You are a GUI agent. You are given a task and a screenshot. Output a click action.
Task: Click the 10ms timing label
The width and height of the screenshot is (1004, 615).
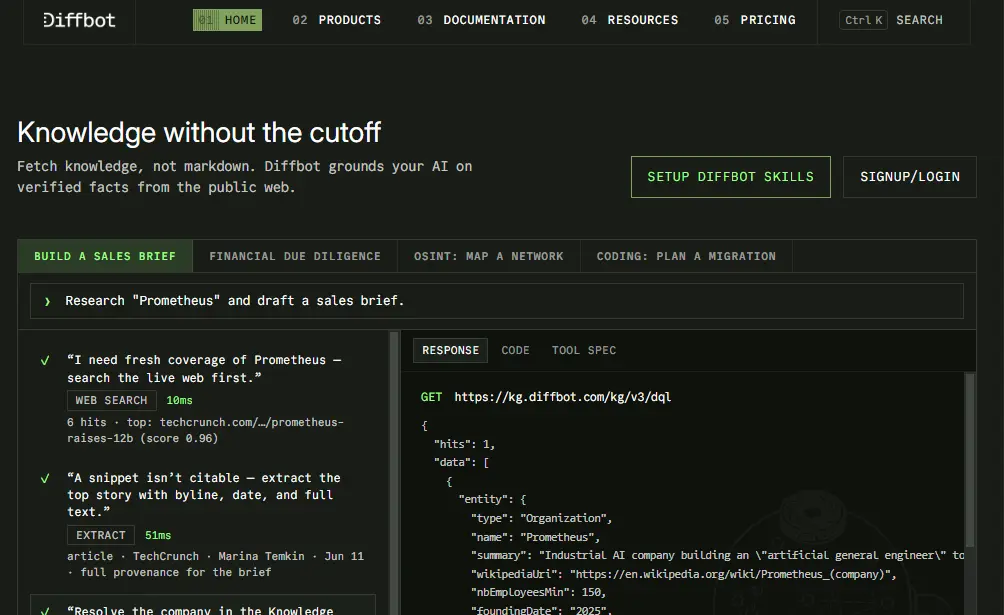[x=179, y=400]
